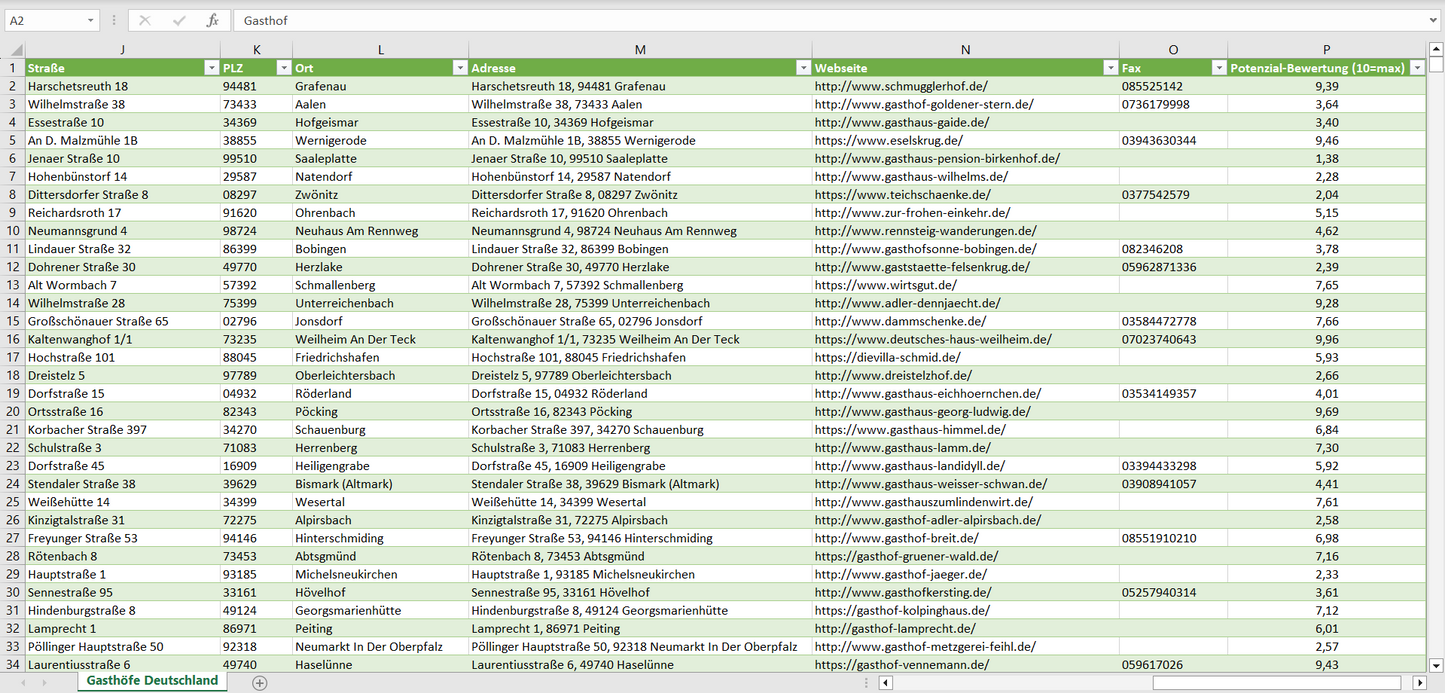Switch to the Gasthöfe Deutschland sheet tab
Screen dimensions: 1445x693
point(152,681)
